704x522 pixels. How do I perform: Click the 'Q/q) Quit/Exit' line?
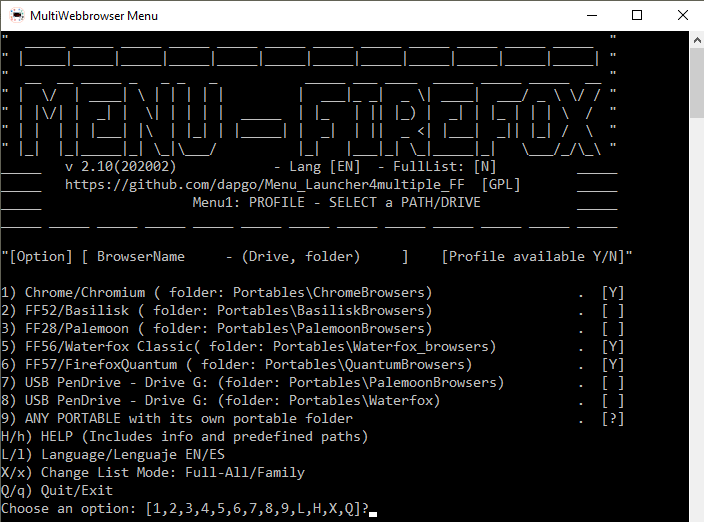(57, 490)
